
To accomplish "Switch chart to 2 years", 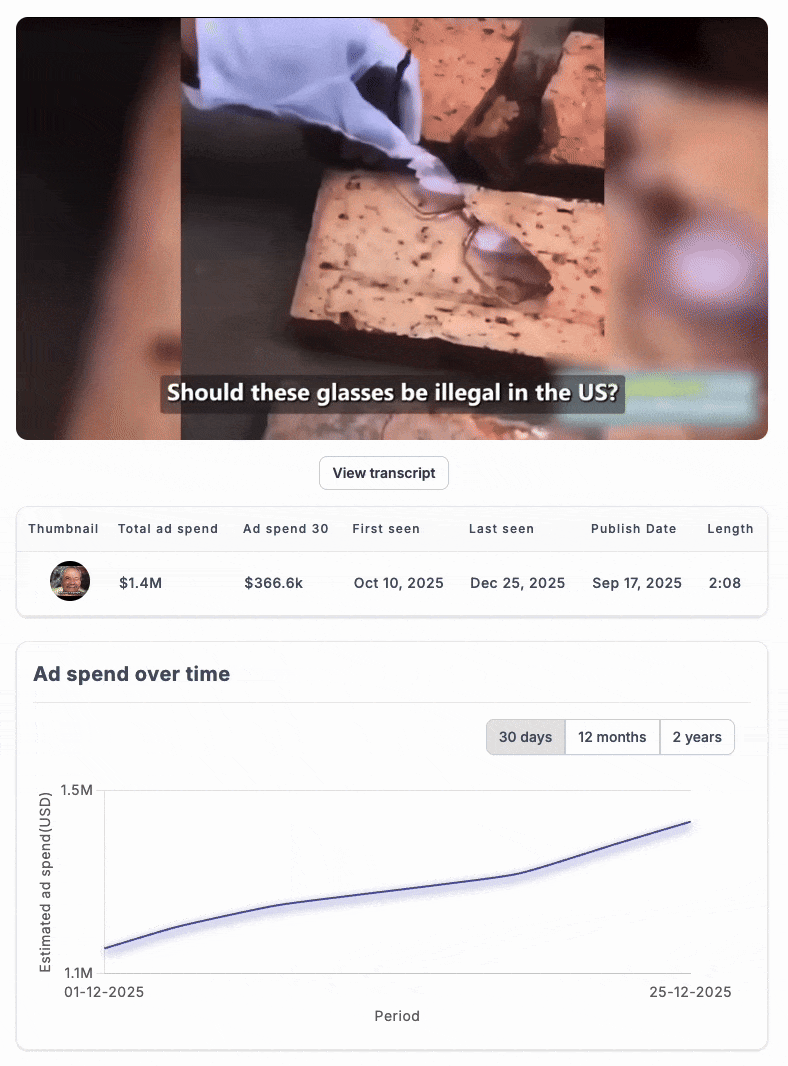I will [697, 737].
